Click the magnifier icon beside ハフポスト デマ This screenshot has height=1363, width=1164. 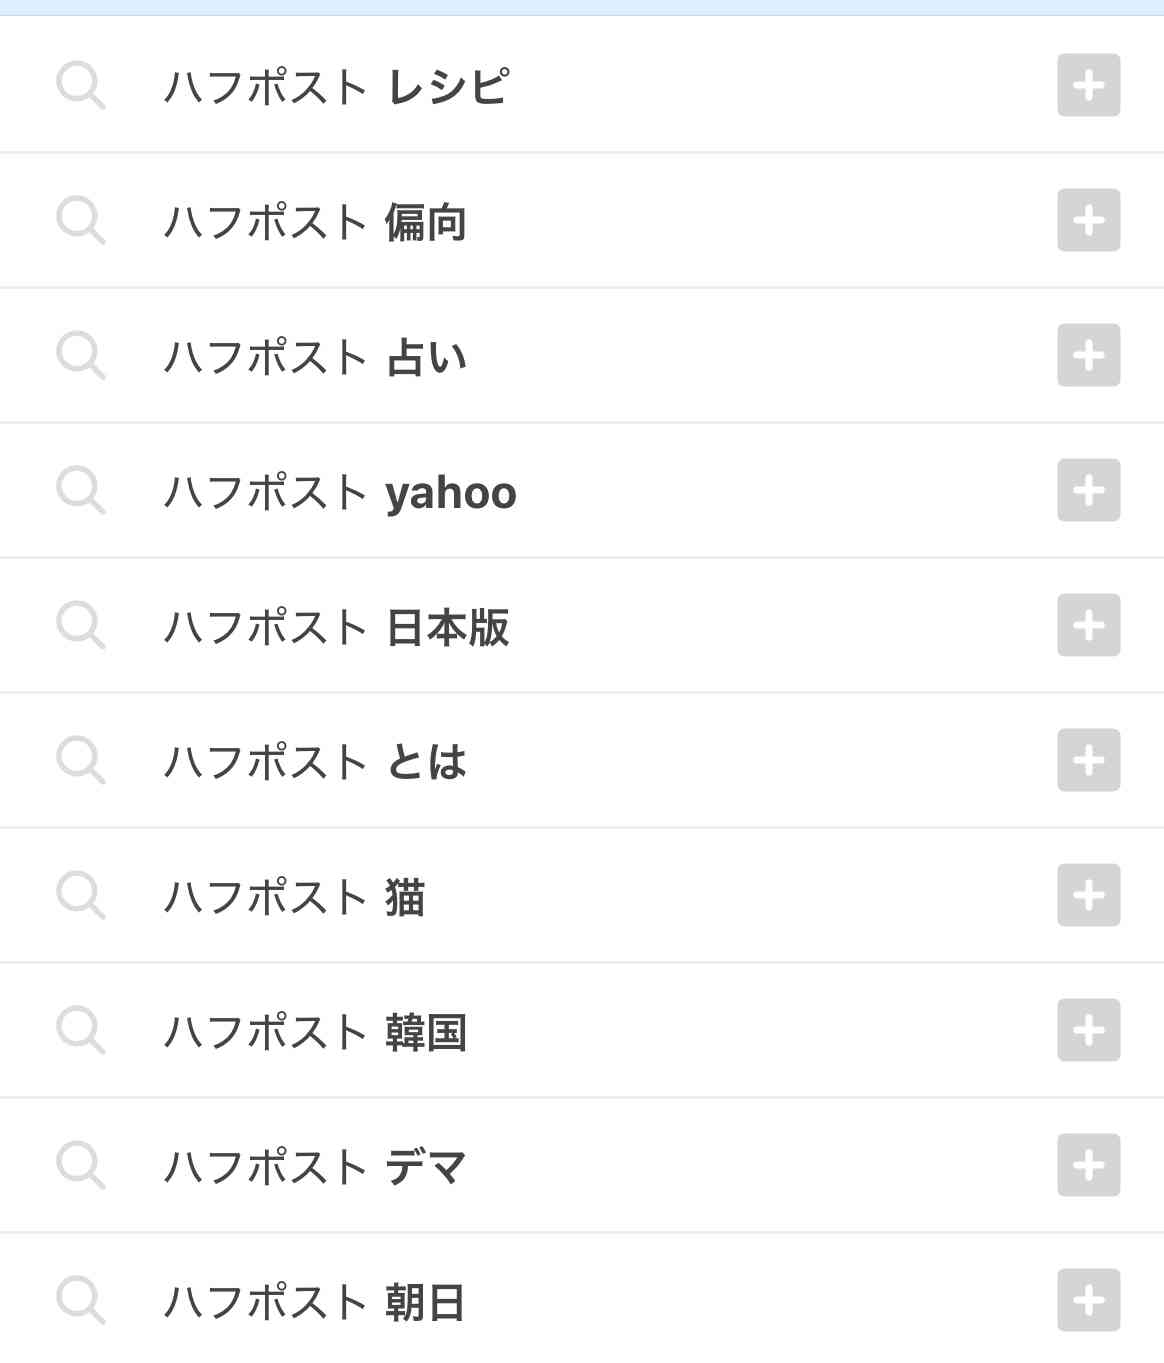(x=80, y=1165)
